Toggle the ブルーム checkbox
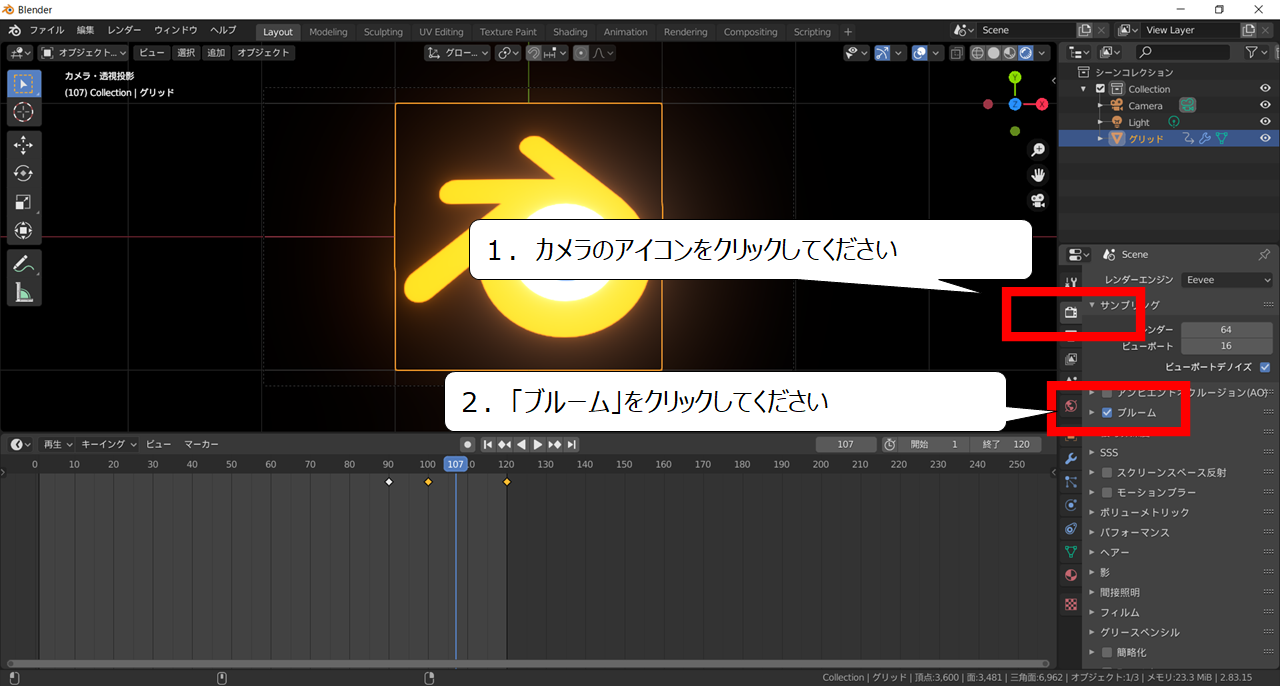 [x=1107, y=412]
